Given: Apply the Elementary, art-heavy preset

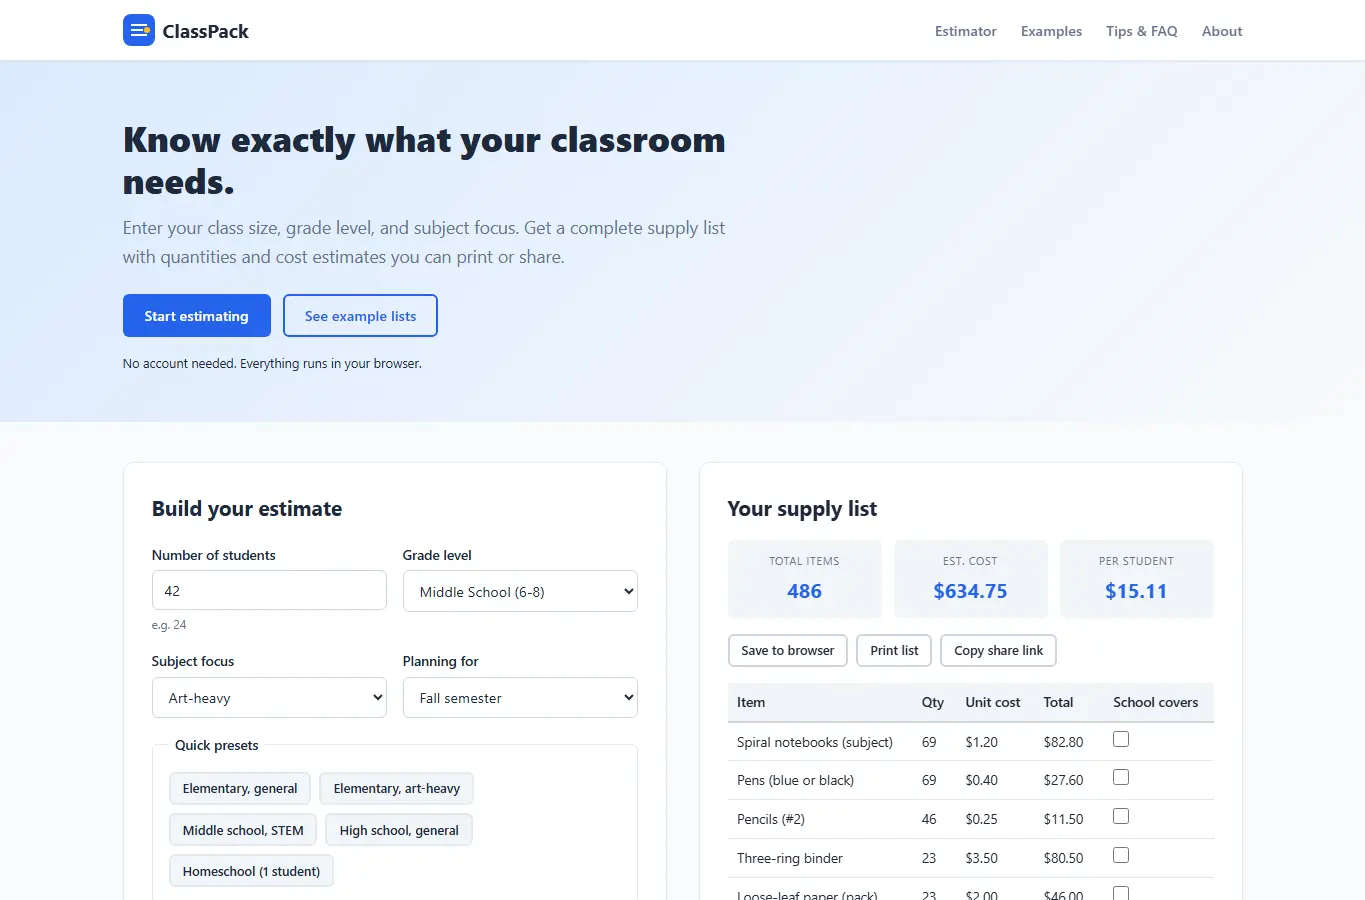Looking at the screenshot, I should click(397, 788).
